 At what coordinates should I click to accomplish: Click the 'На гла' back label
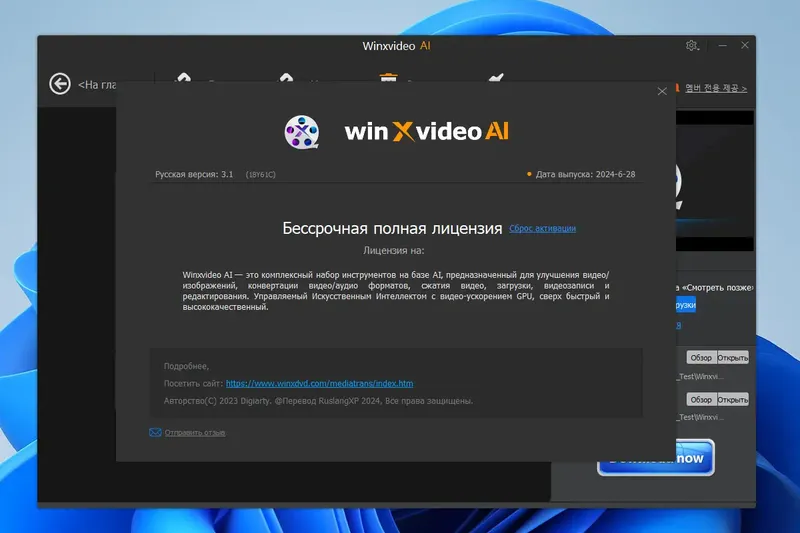click(x=97, y=85)
